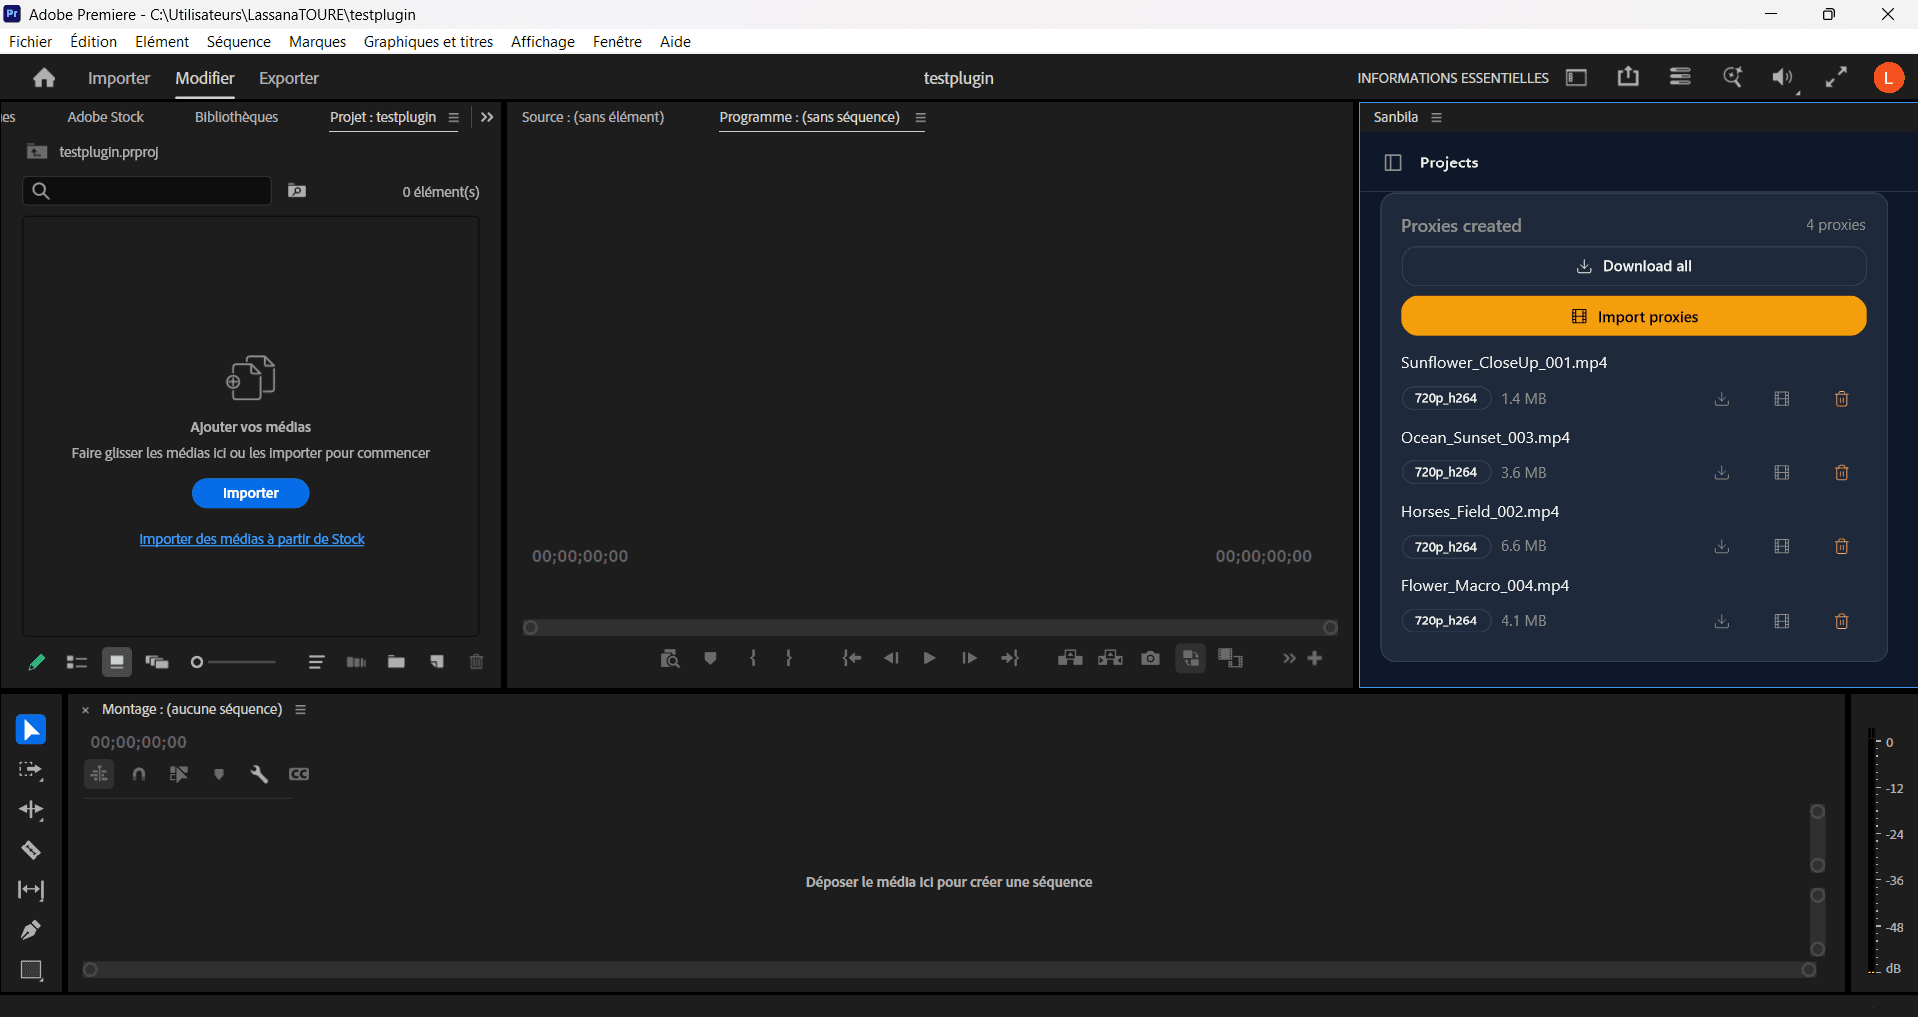This screenshot has height=1017, width=1918.
Task: Delete the Ocean_Sunset_003.mp4 proxy
Action: coord(1842,473)
